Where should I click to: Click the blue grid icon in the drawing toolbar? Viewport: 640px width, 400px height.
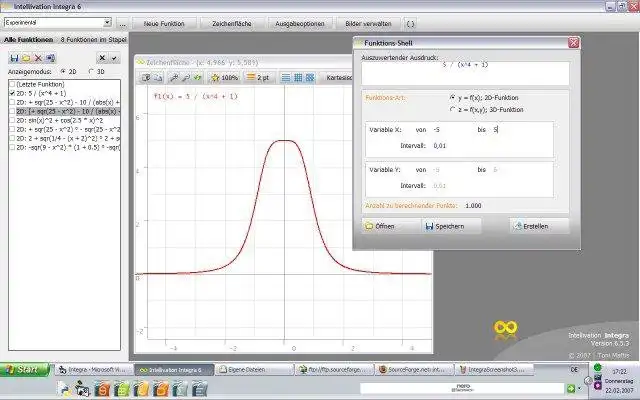pyautogui.click(x=298, y=78)
